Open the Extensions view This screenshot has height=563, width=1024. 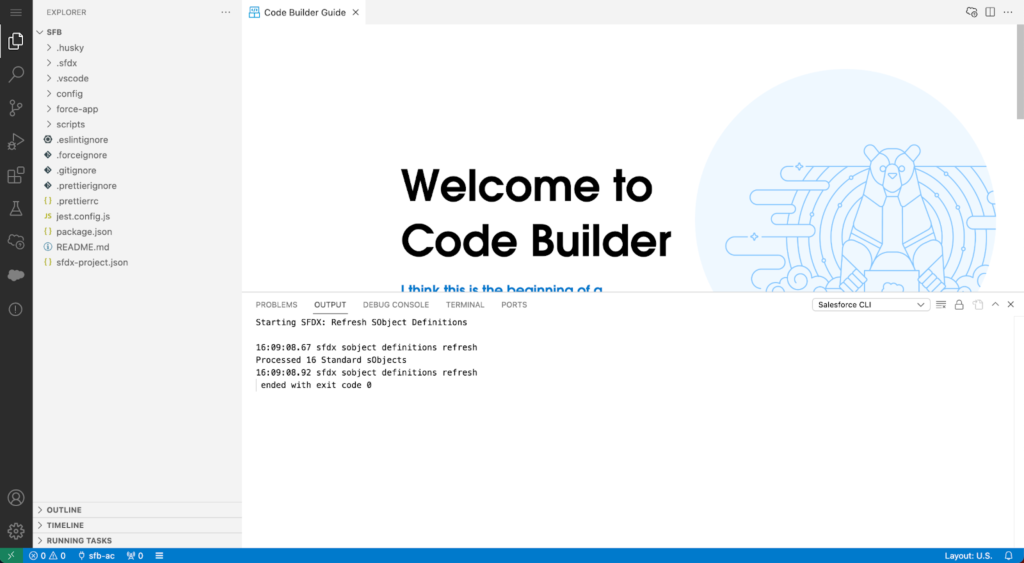coord(16,175)
